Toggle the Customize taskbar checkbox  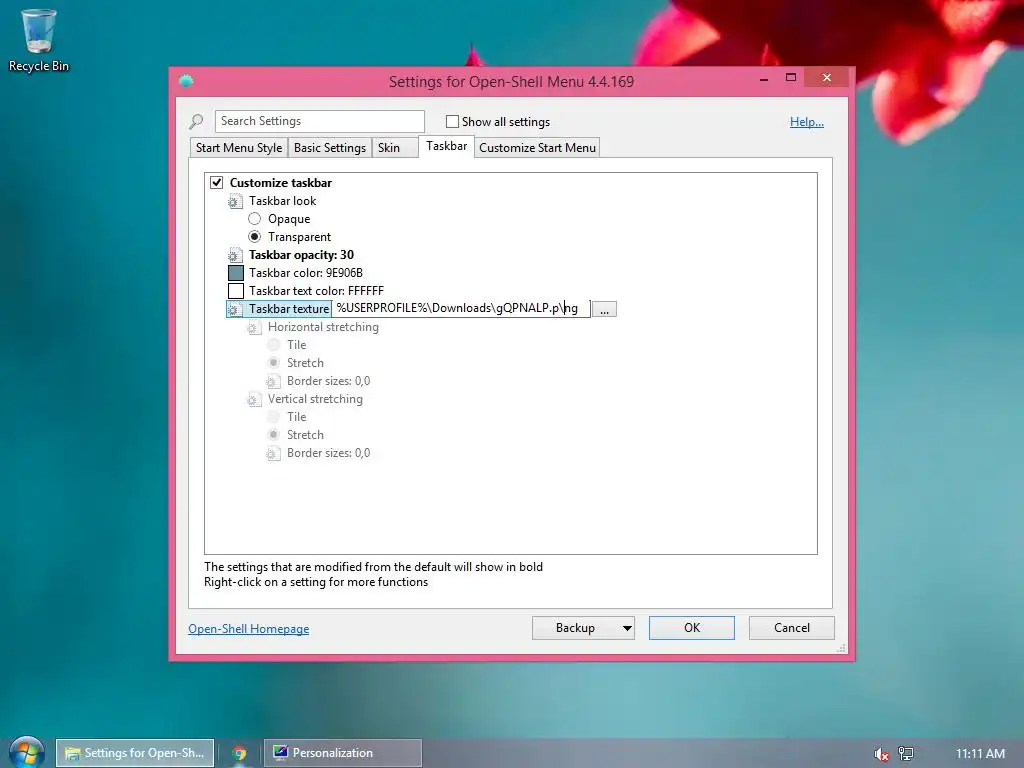tap(217, 183)
